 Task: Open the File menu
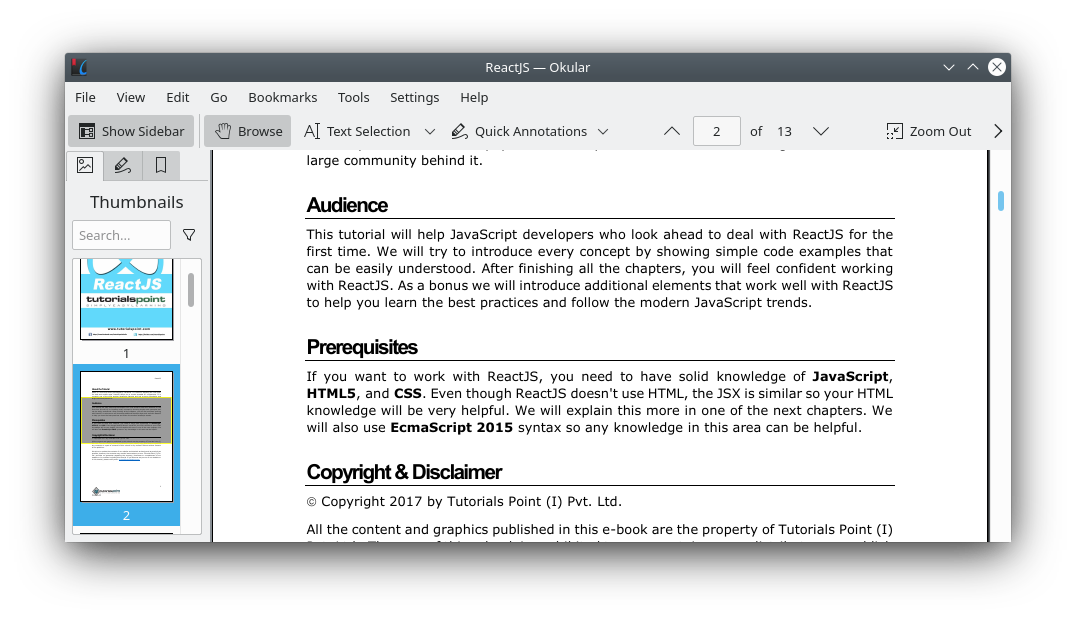coord(85,97)
